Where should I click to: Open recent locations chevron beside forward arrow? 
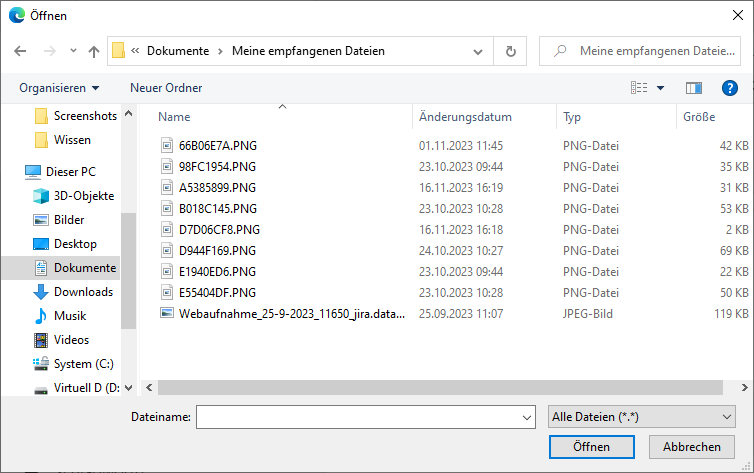click(x=73, y=50)
